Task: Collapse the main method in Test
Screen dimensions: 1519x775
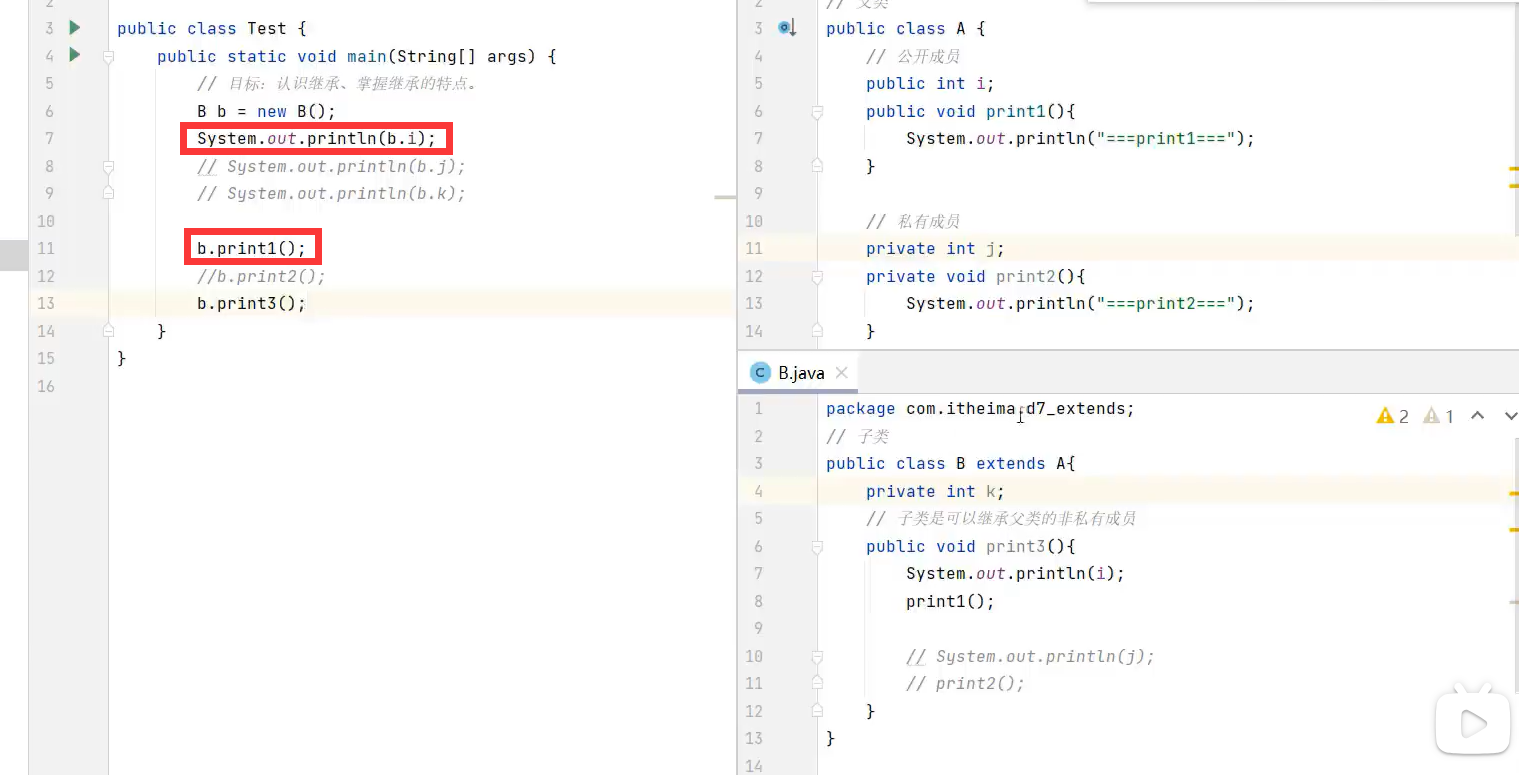Action: [x=109, y=56]
